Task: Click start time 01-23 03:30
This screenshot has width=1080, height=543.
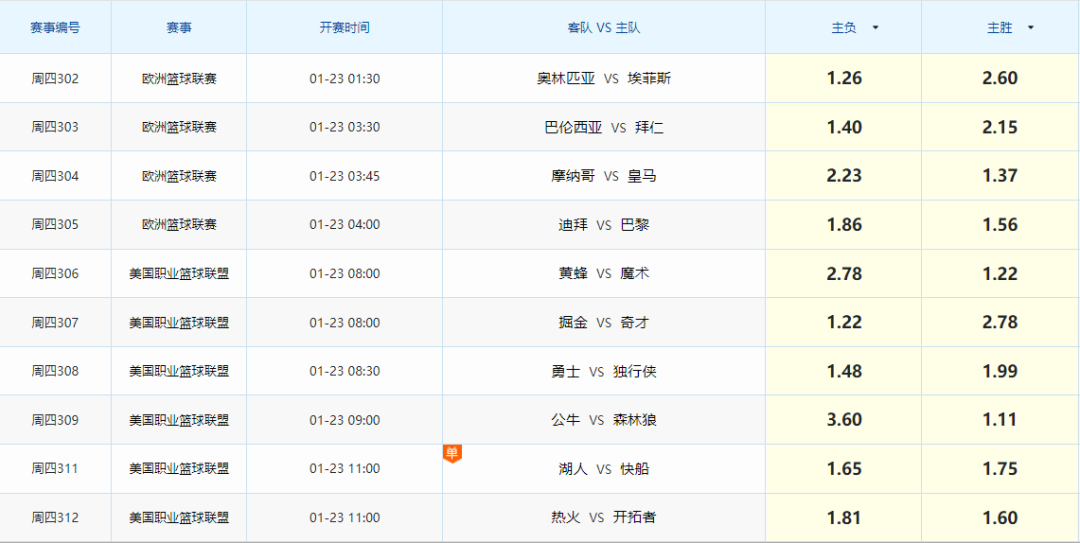Action: (344, 127)
